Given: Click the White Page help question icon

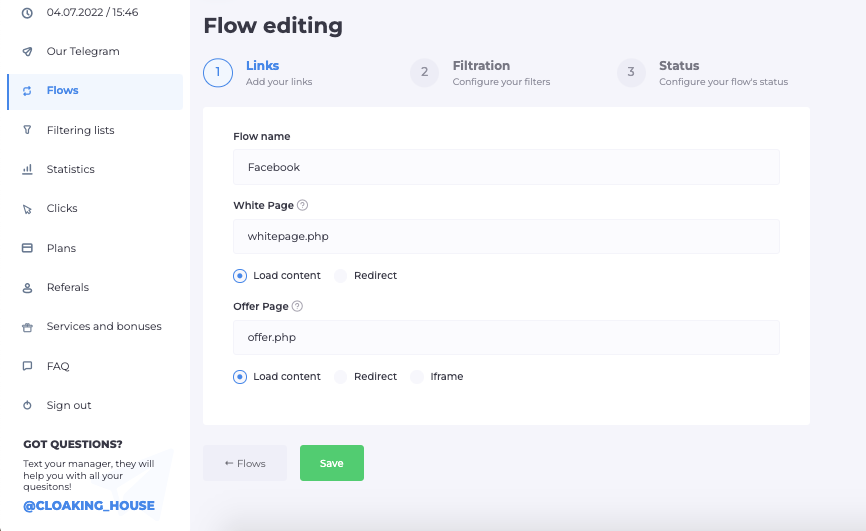Looking at the screenshot, I should 302,206.
